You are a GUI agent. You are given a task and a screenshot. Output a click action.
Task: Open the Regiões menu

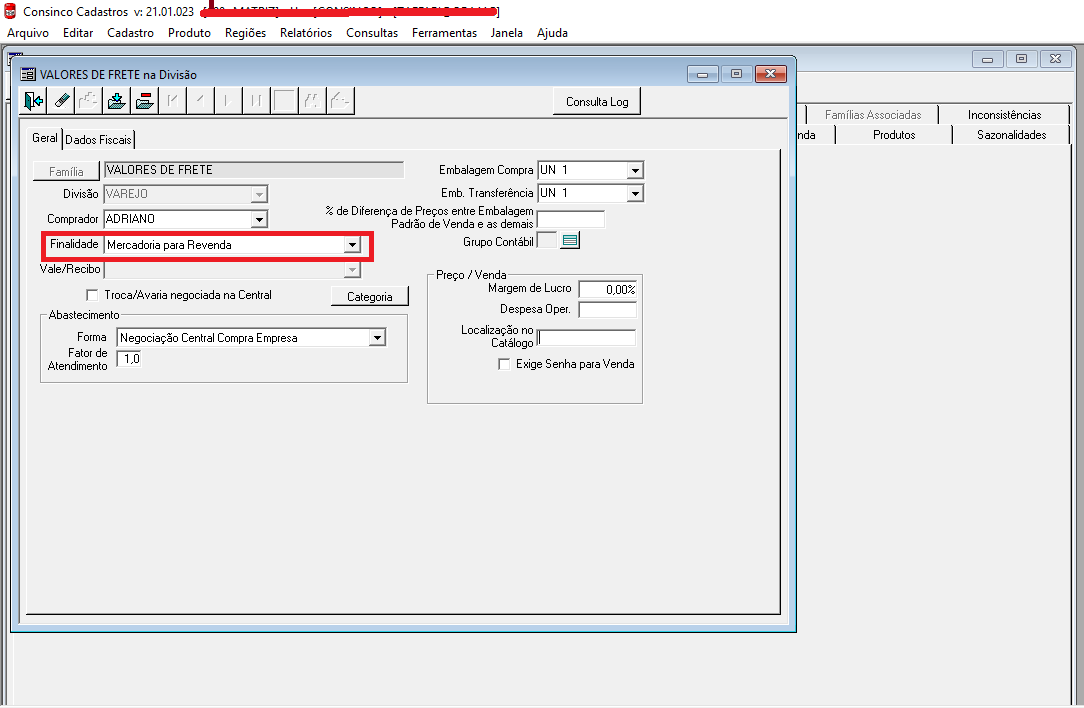[x=245, y=32]
